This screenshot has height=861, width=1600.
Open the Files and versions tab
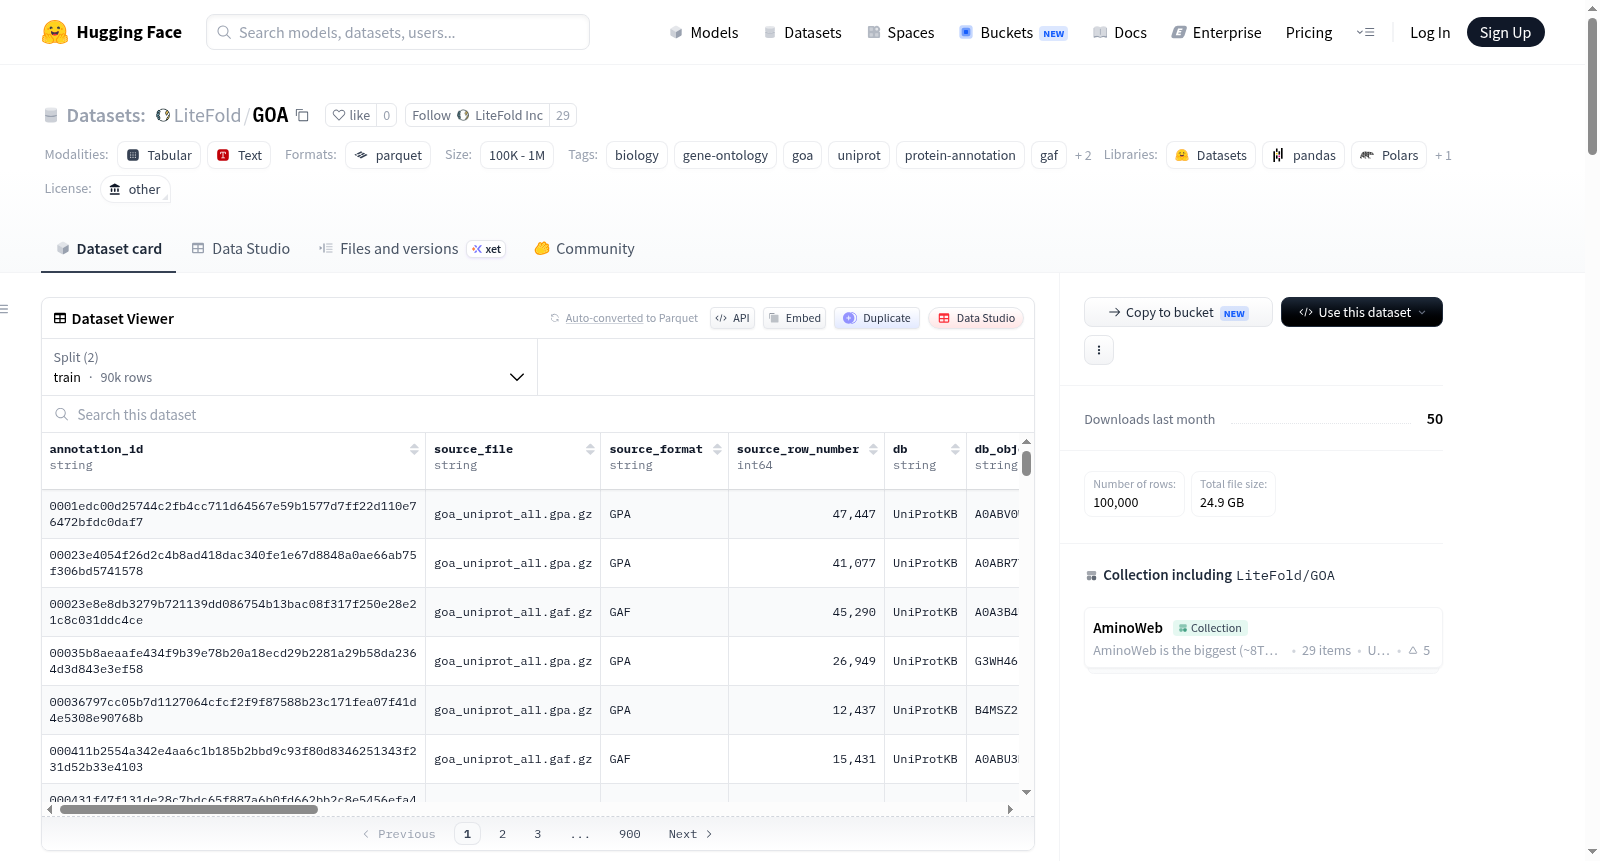tap(412, 249)
